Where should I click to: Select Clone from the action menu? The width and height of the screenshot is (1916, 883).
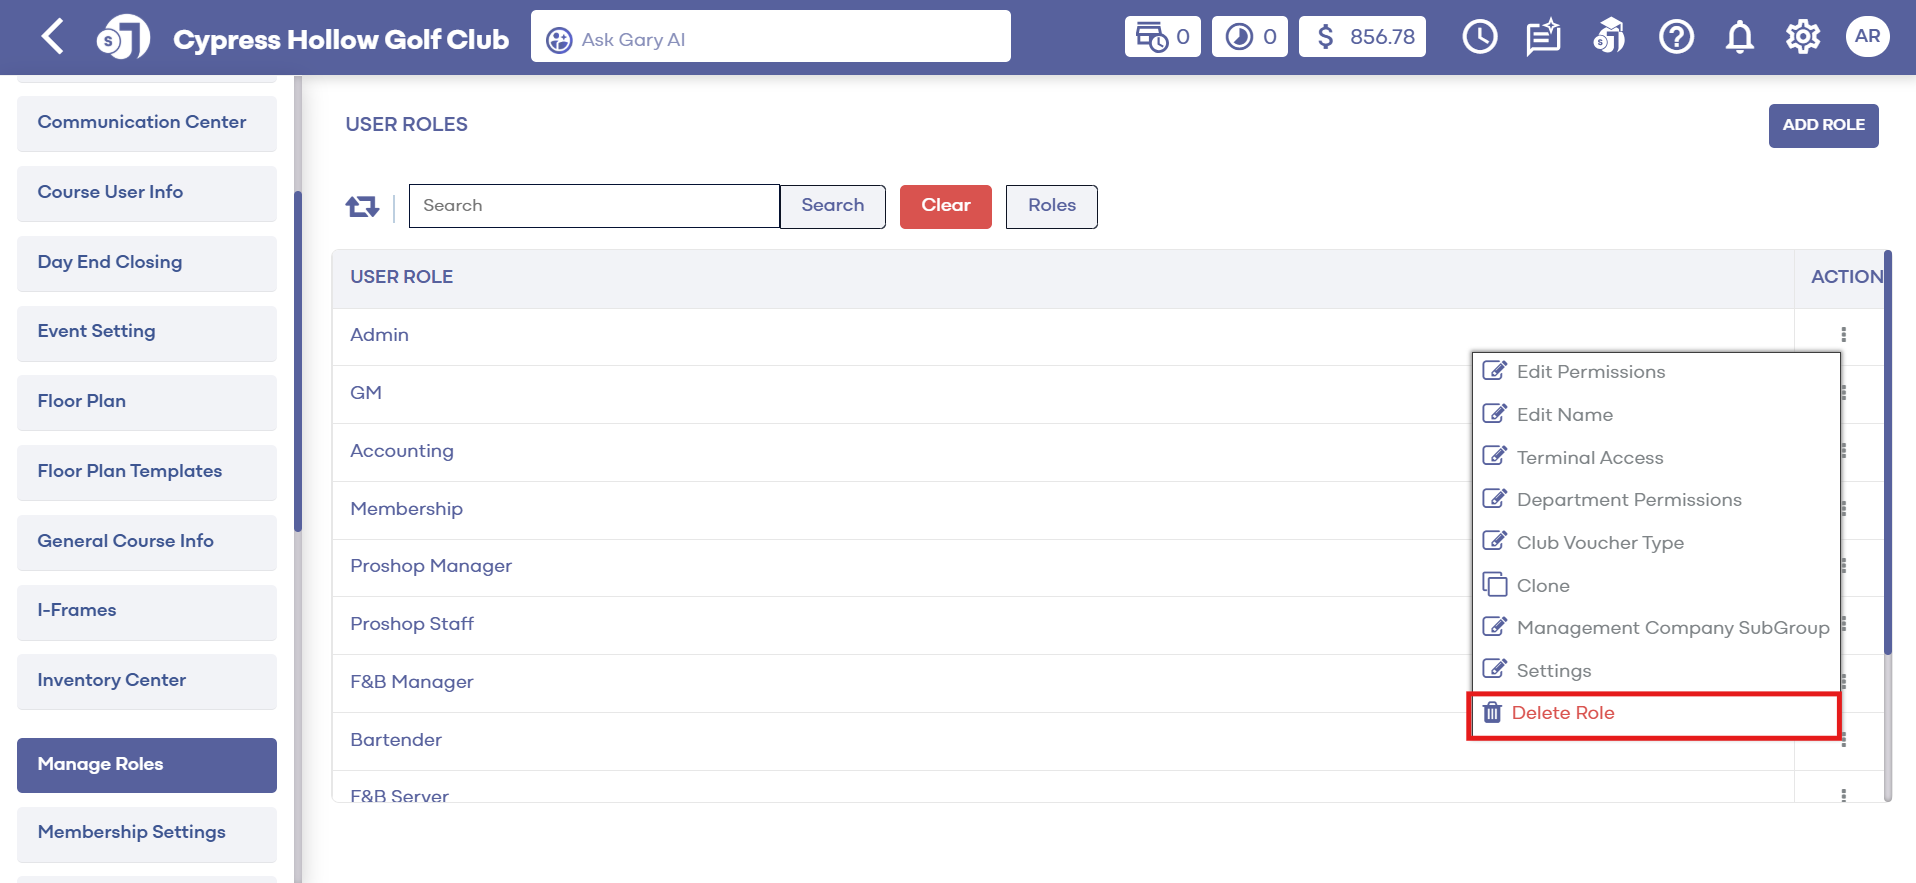pyautogui.click(x=1542, y=586)
